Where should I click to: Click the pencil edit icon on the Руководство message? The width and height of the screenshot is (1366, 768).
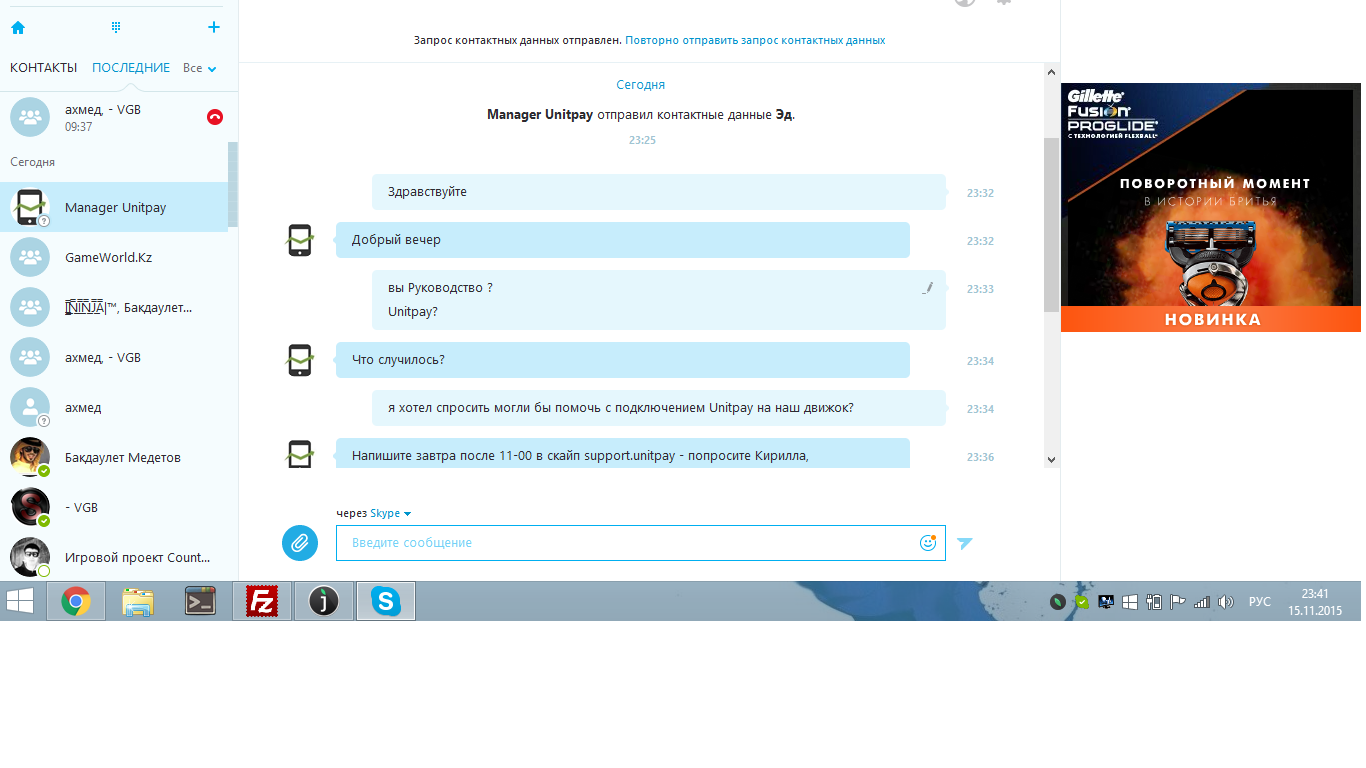pyautogui.click(x=928, y=288)
